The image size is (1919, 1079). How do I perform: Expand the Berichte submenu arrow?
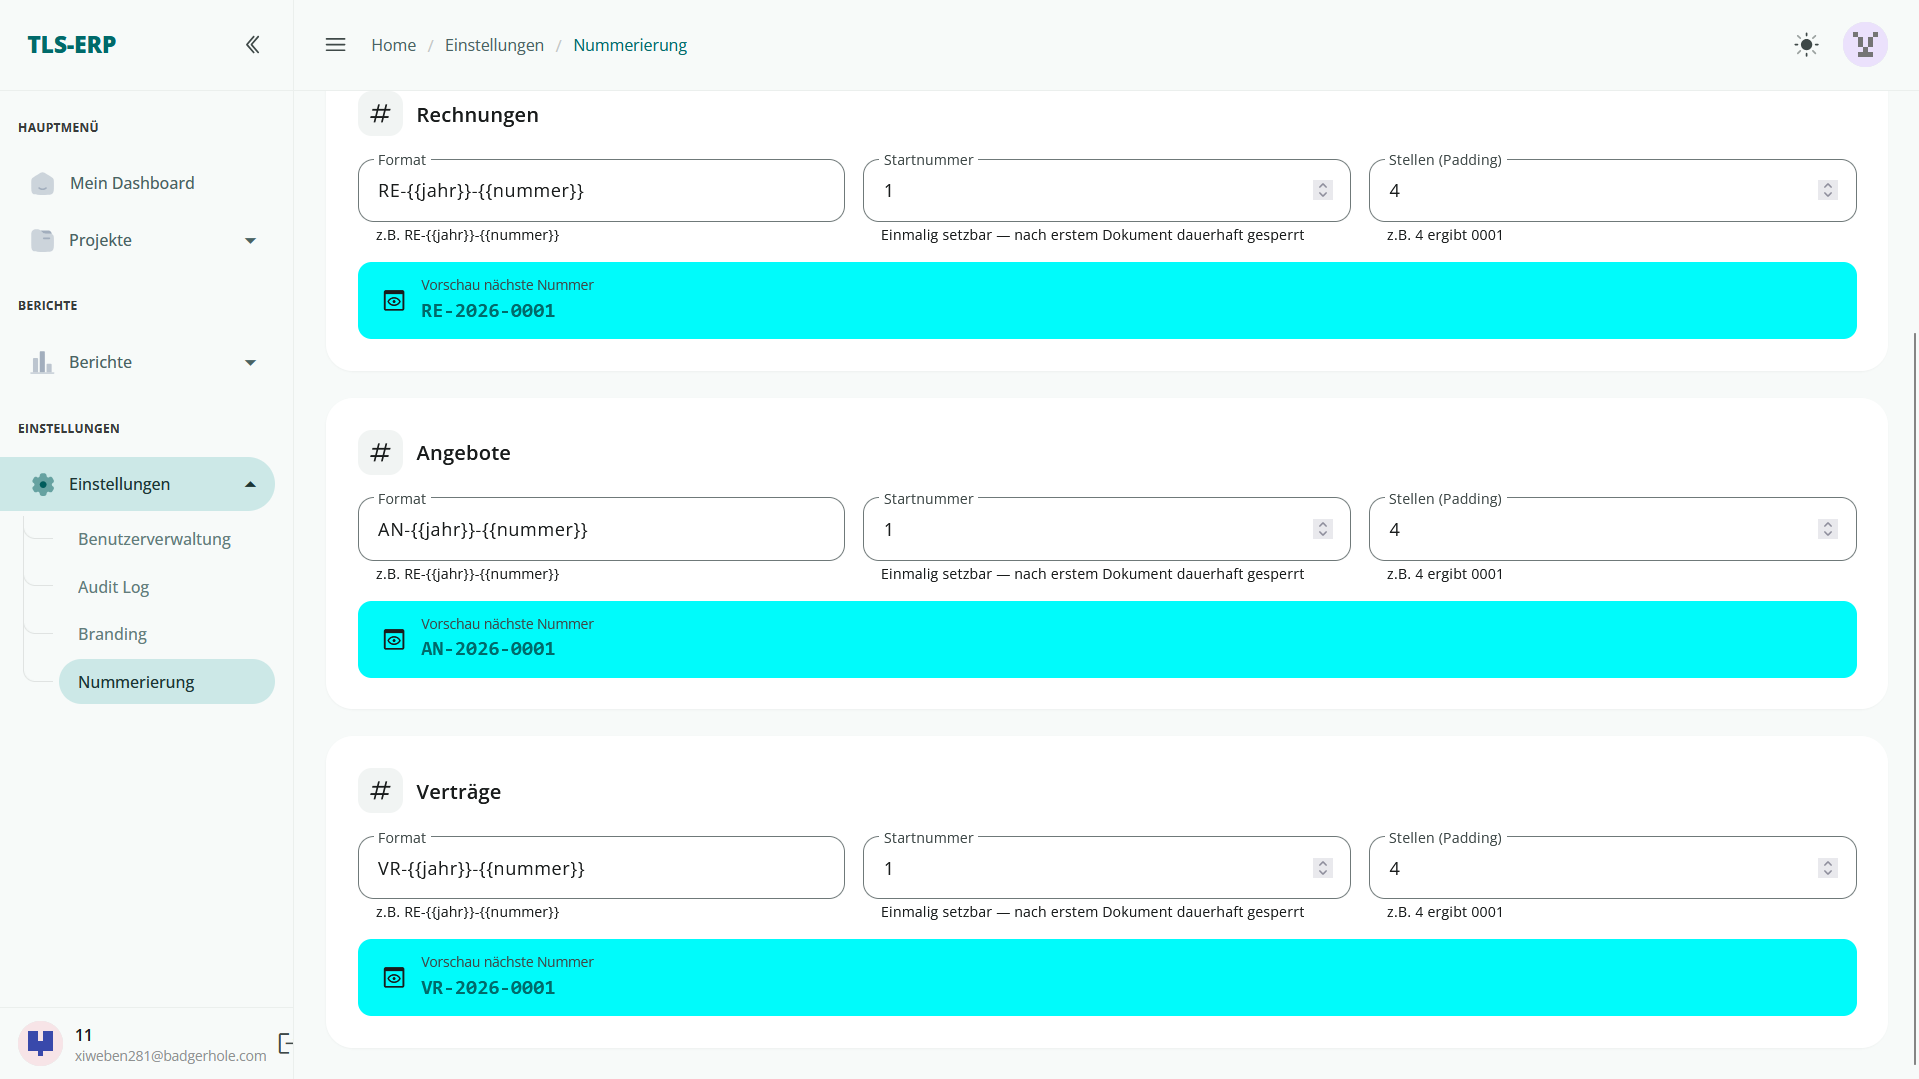coord(251,362)
